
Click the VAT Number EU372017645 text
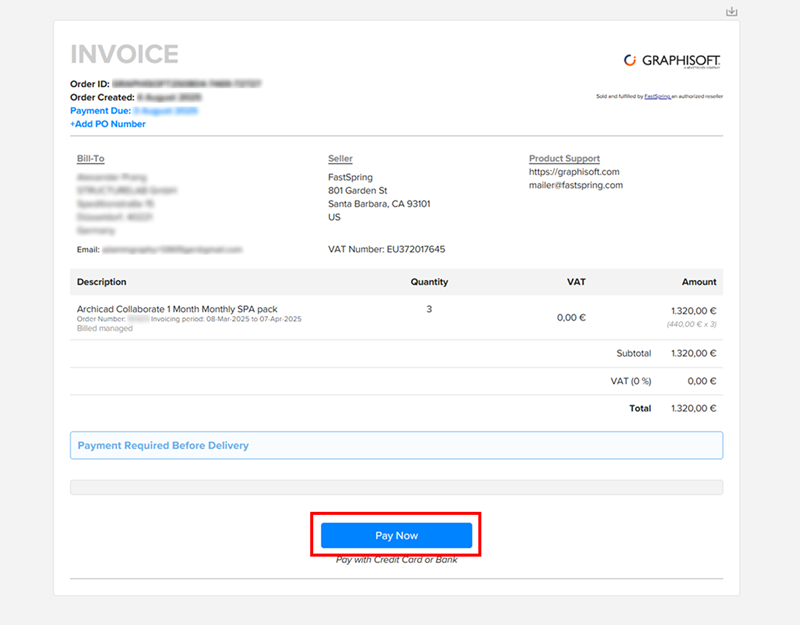[x=386, y=249]
